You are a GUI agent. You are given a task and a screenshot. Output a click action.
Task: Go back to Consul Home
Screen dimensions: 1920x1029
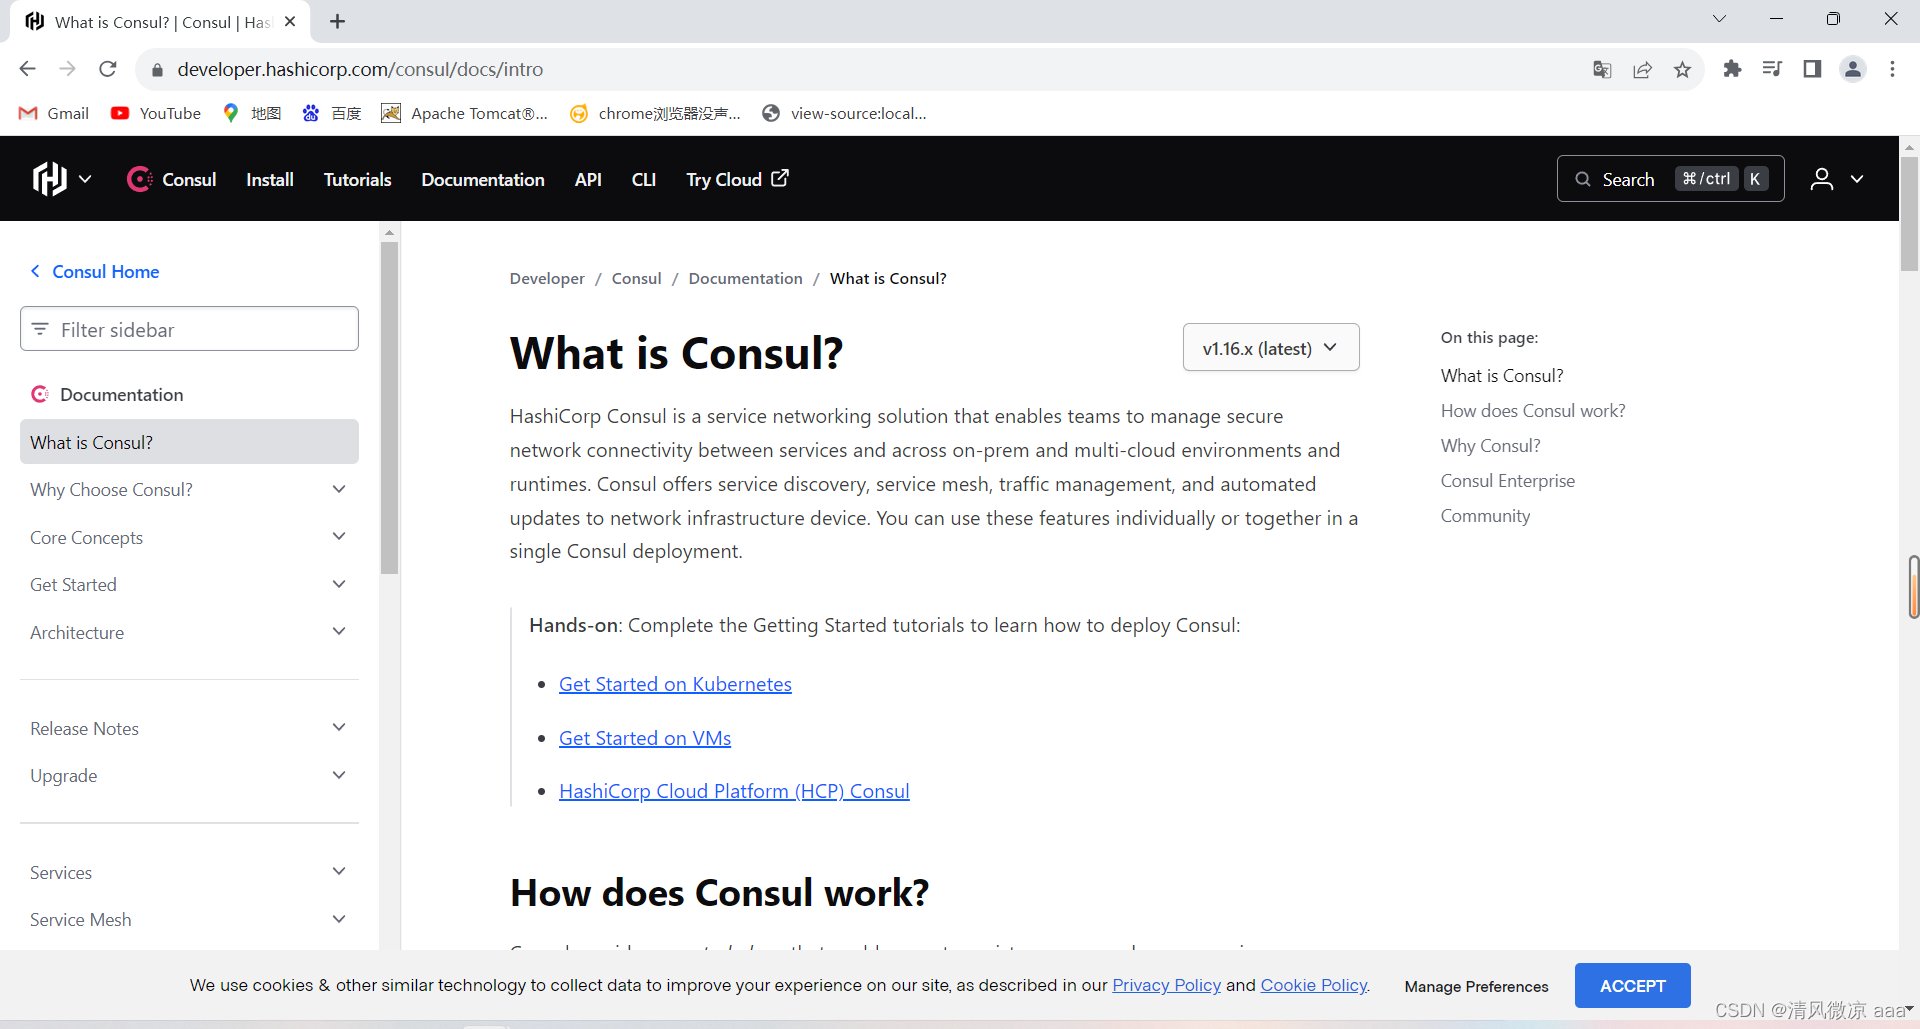tap(95, 271)
